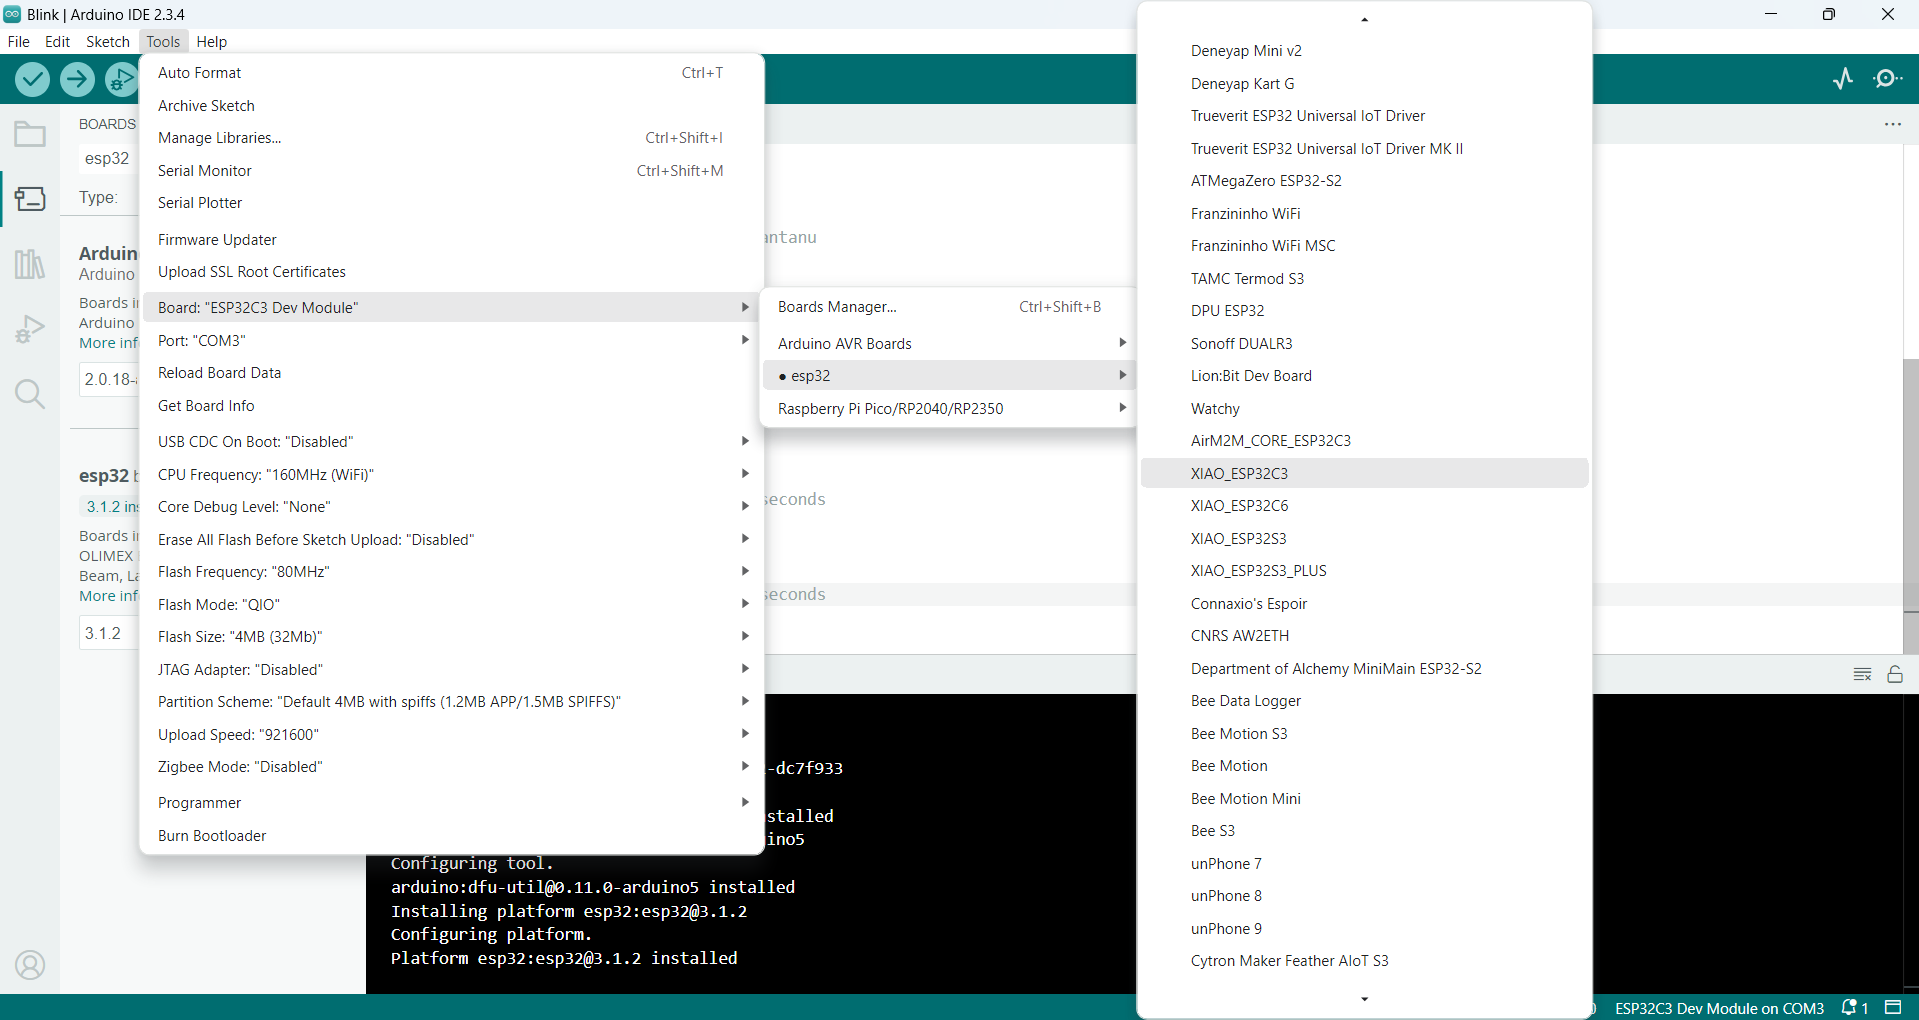Select the esp32 board package entry
The height and width of the screenshot is (1020, 1919).
948,375
